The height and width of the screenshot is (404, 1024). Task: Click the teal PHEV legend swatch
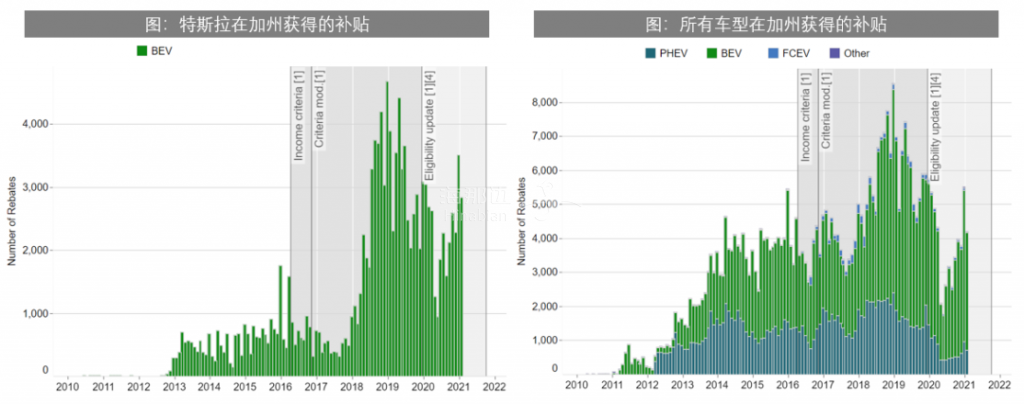(x=649, y=54)
